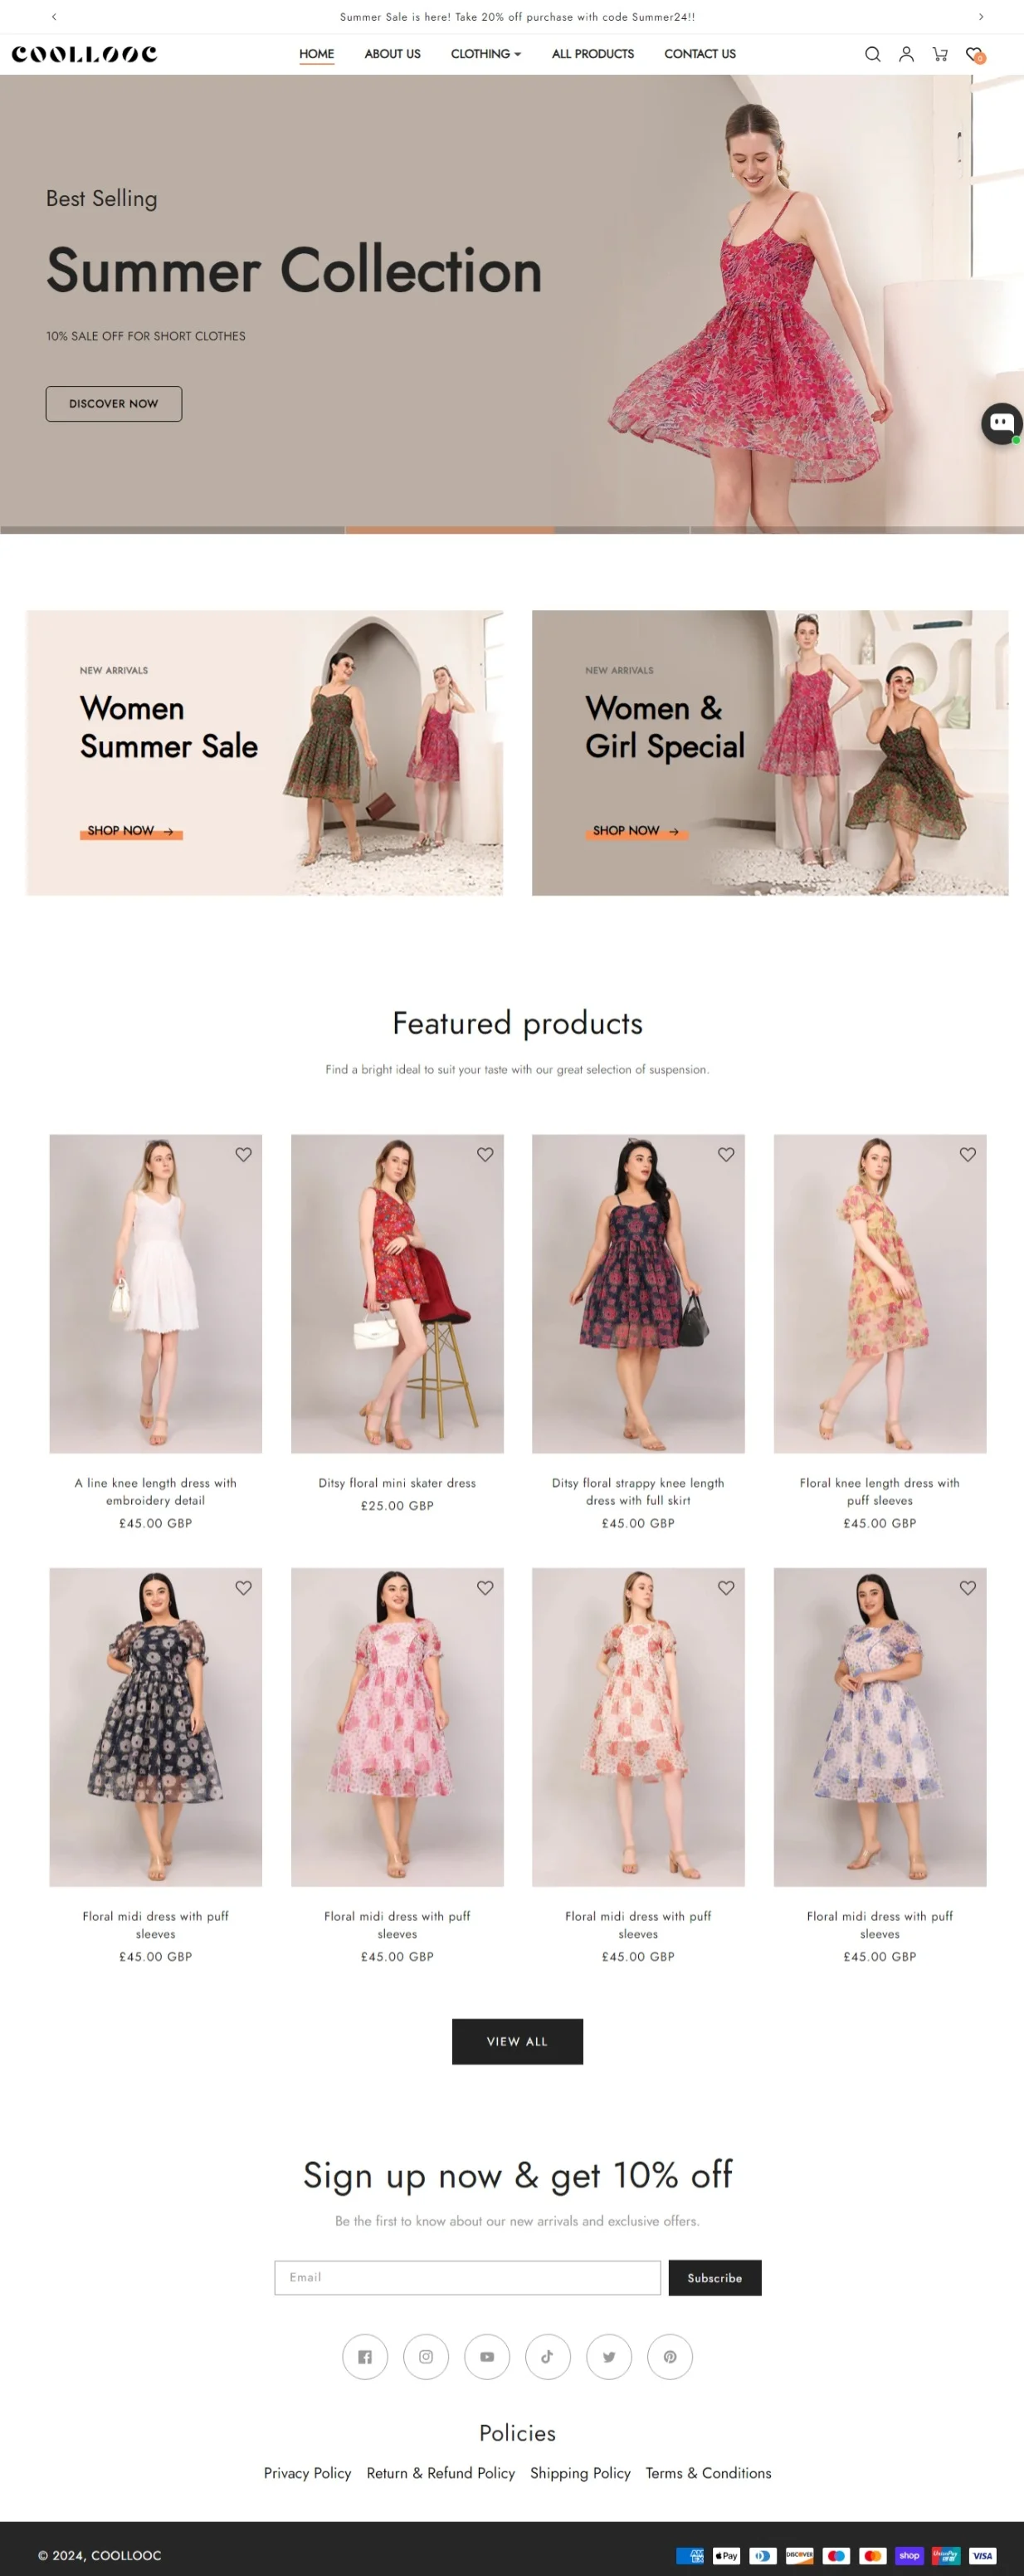Toggle wishlist heart on A line knee length dress
This screenshot has height=2576, width=1024.
coord(243,1154)
